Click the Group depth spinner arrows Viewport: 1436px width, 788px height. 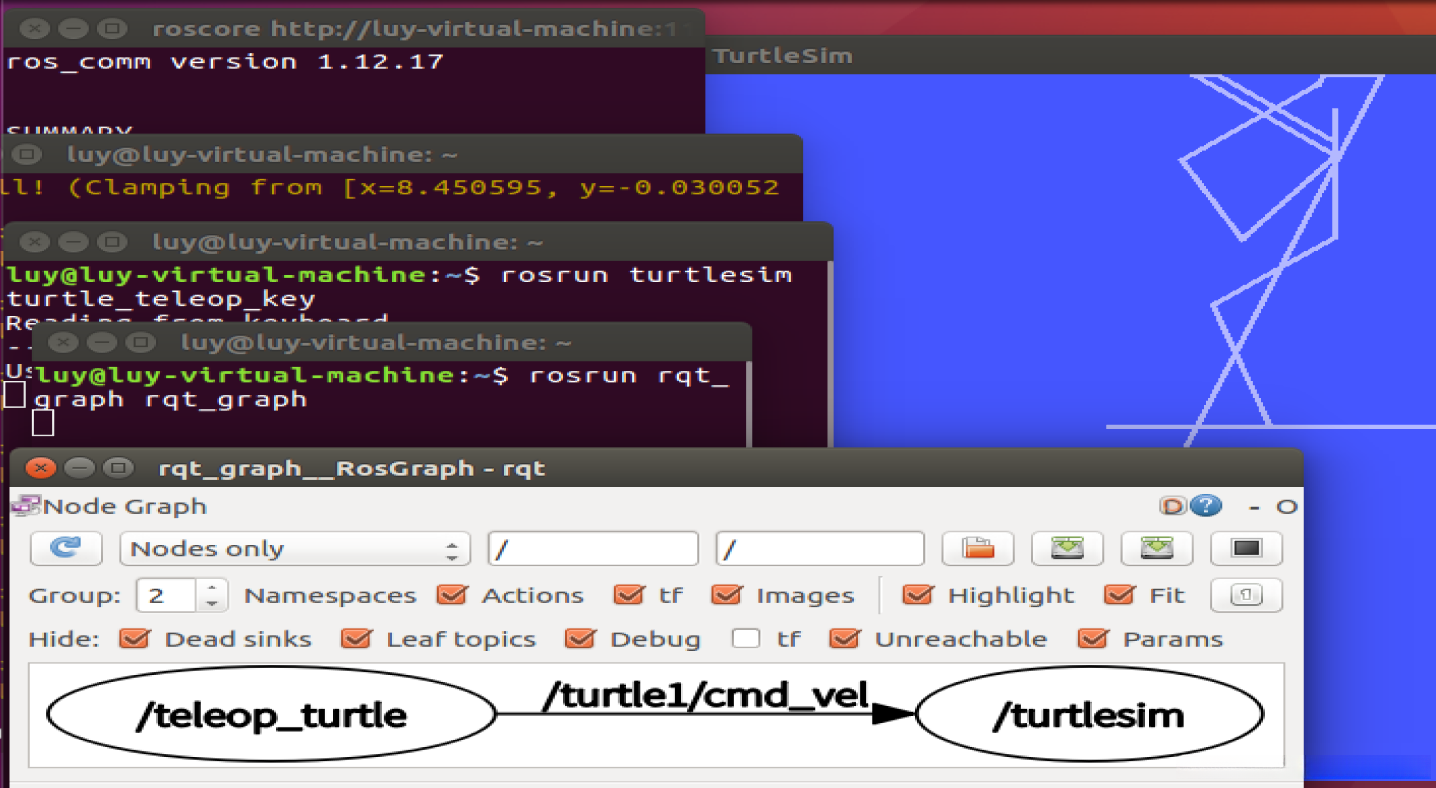(x=211, y=596)
